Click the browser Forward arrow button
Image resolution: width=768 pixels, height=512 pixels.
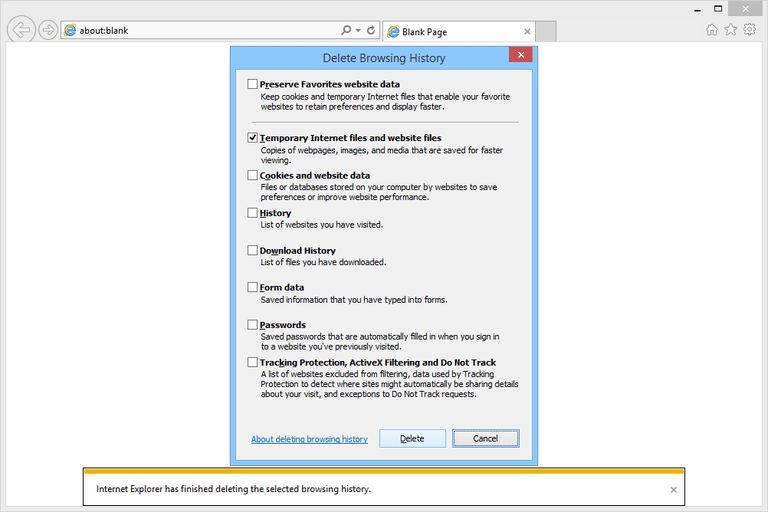pyautogui.click(x=48, y=30)
